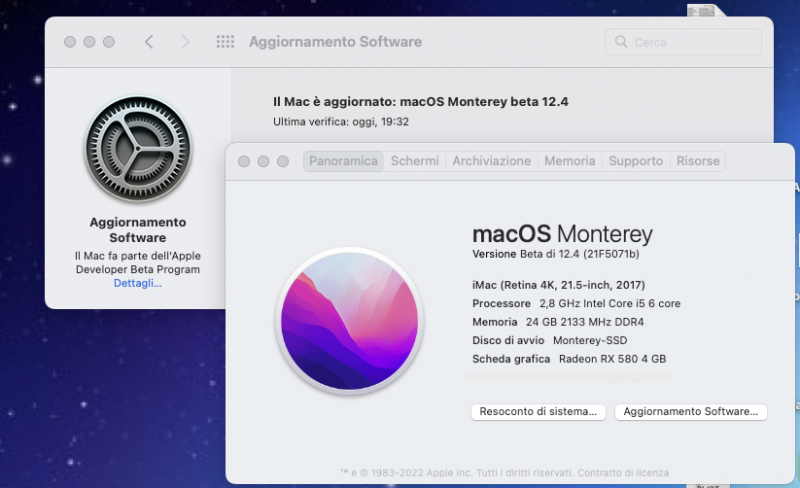Click Disco di avvio Monterey-SSD line
Screen dimensions: 800x488
549,340
